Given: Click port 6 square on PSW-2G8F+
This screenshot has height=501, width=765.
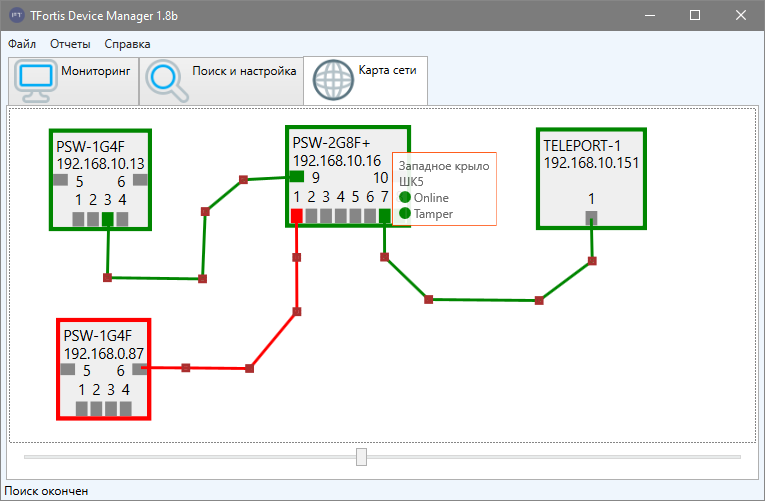Looking at the screenshot, I should click(370, 216).
